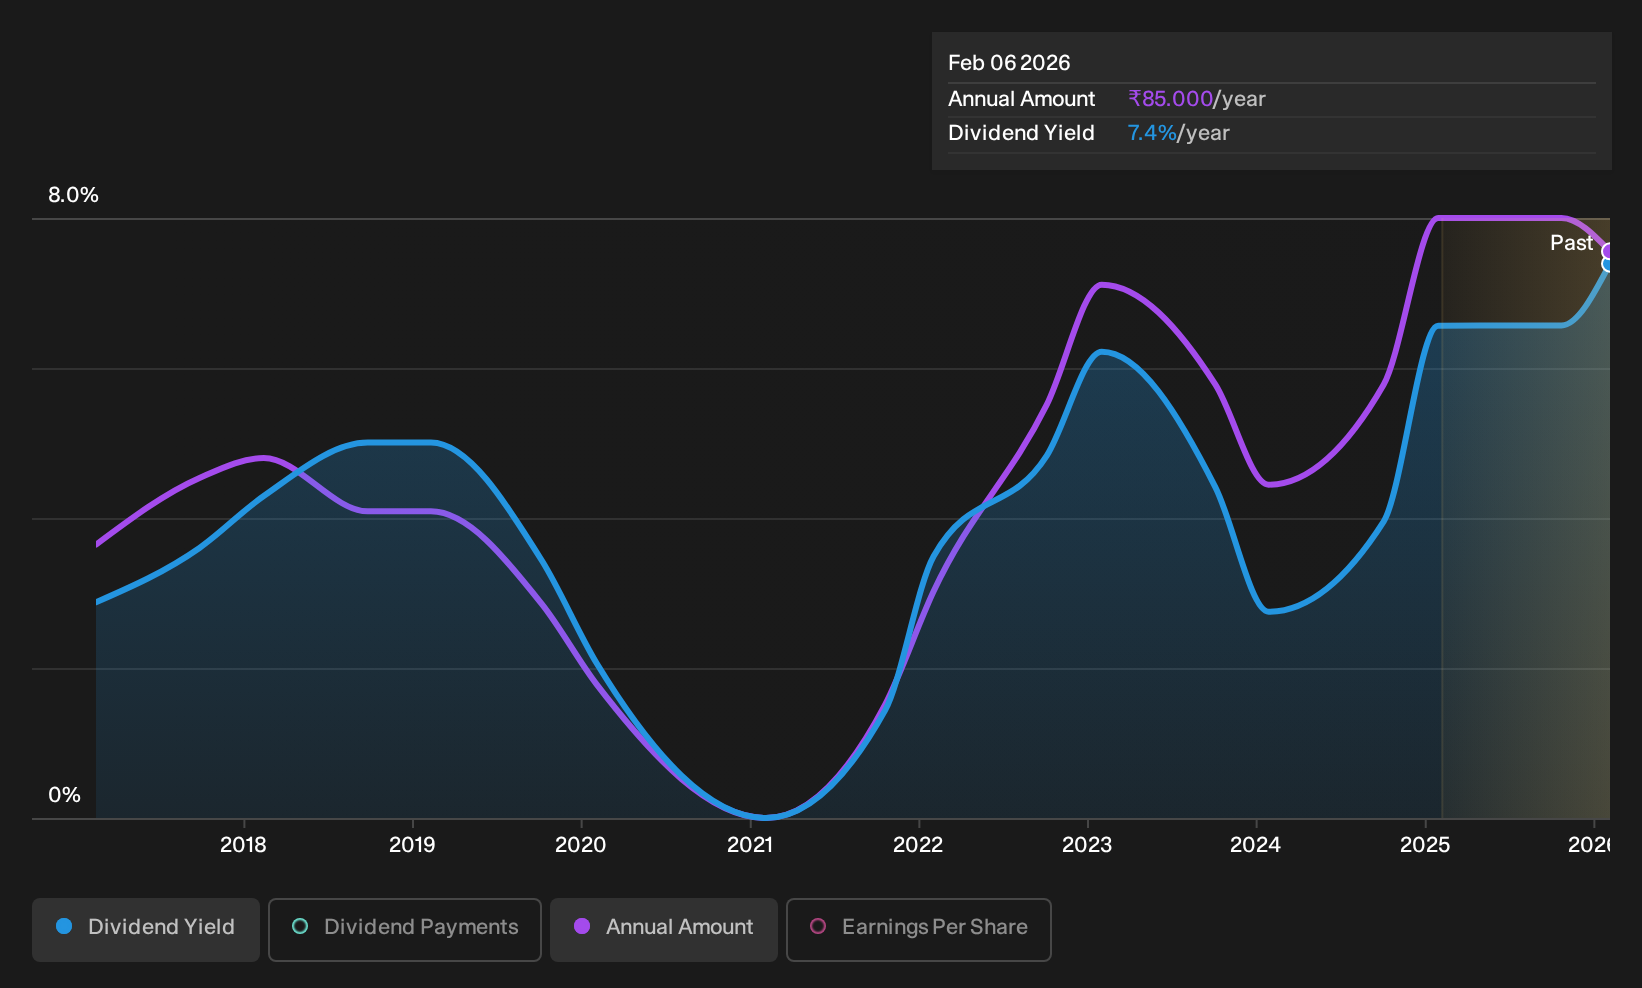Click the 2025 x-axis label
Viewport: 1642px width, 988px height.
tap(1425, 845)
